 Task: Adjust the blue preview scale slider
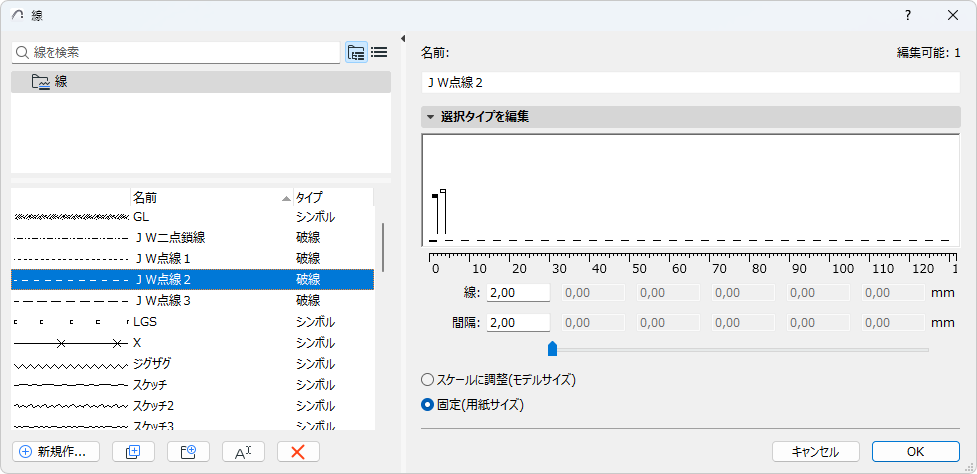(x=552, y=349)
